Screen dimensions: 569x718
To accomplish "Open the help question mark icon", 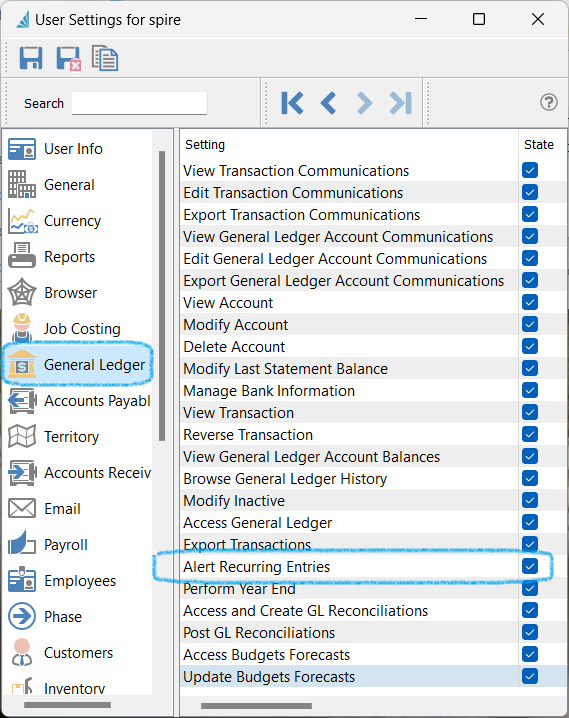I will 548,102.
